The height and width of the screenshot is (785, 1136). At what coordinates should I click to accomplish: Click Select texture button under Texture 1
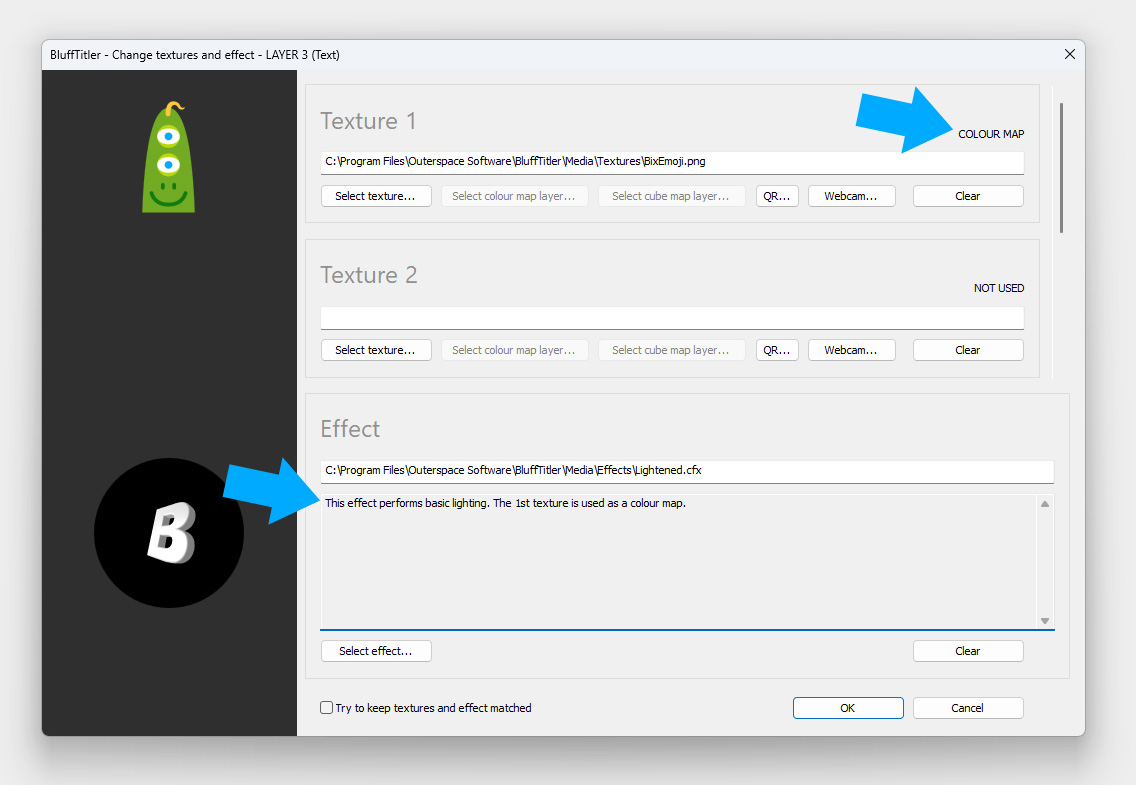tap(376, 196)
